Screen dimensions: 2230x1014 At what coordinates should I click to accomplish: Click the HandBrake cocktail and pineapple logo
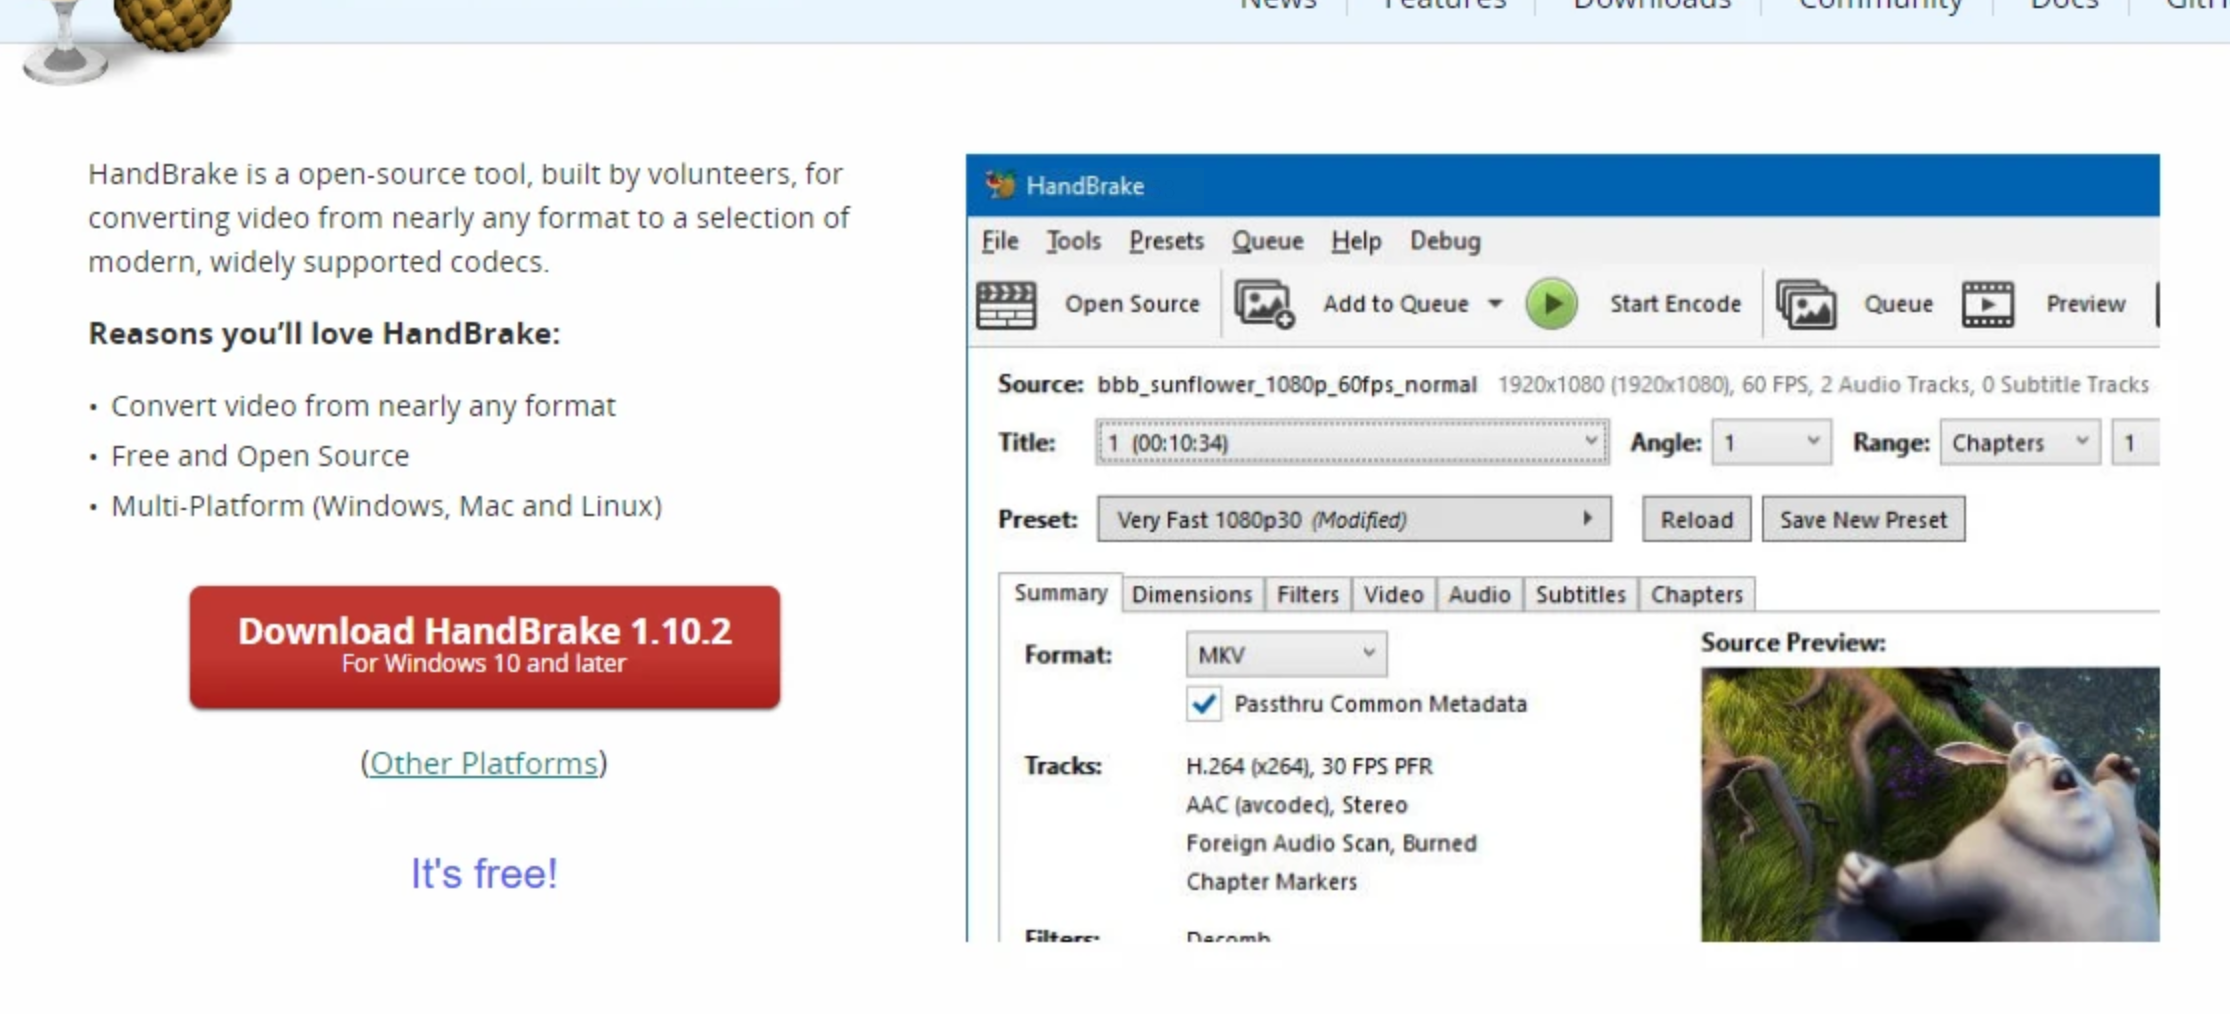tap(127, 40)
